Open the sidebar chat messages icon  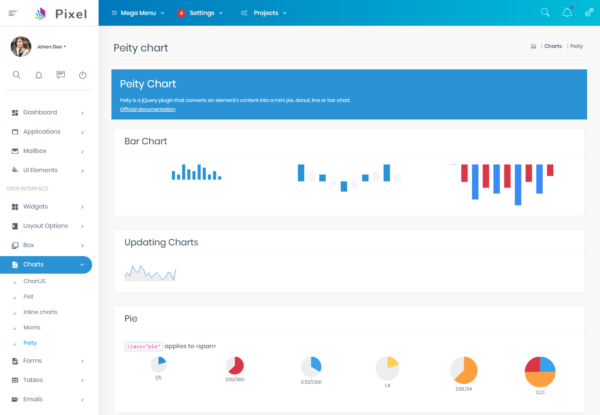click(x=60, y=75)
